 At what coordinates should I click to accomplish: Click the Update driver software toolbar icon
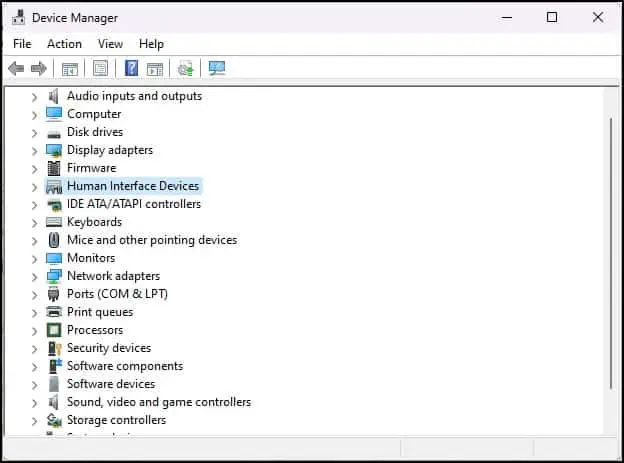pos(185,68)
